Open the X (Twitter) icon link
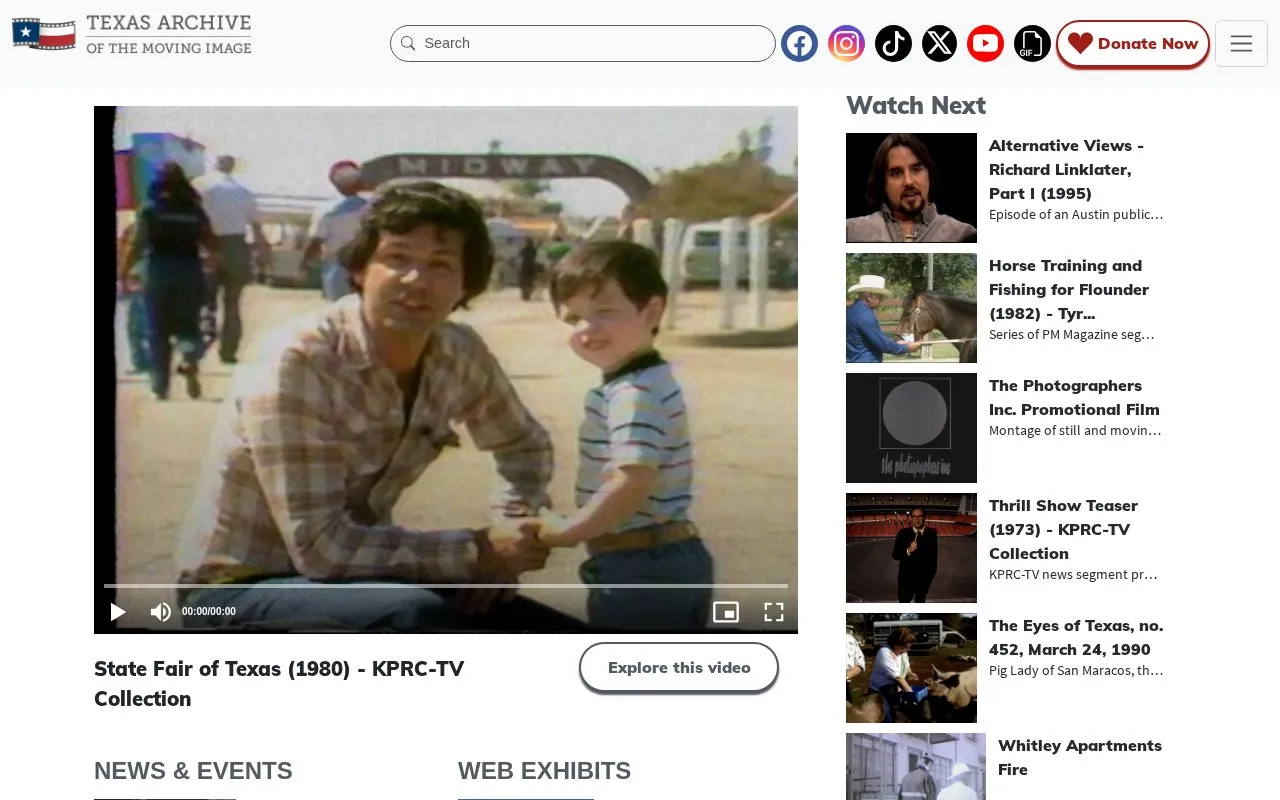 (939, 43)
